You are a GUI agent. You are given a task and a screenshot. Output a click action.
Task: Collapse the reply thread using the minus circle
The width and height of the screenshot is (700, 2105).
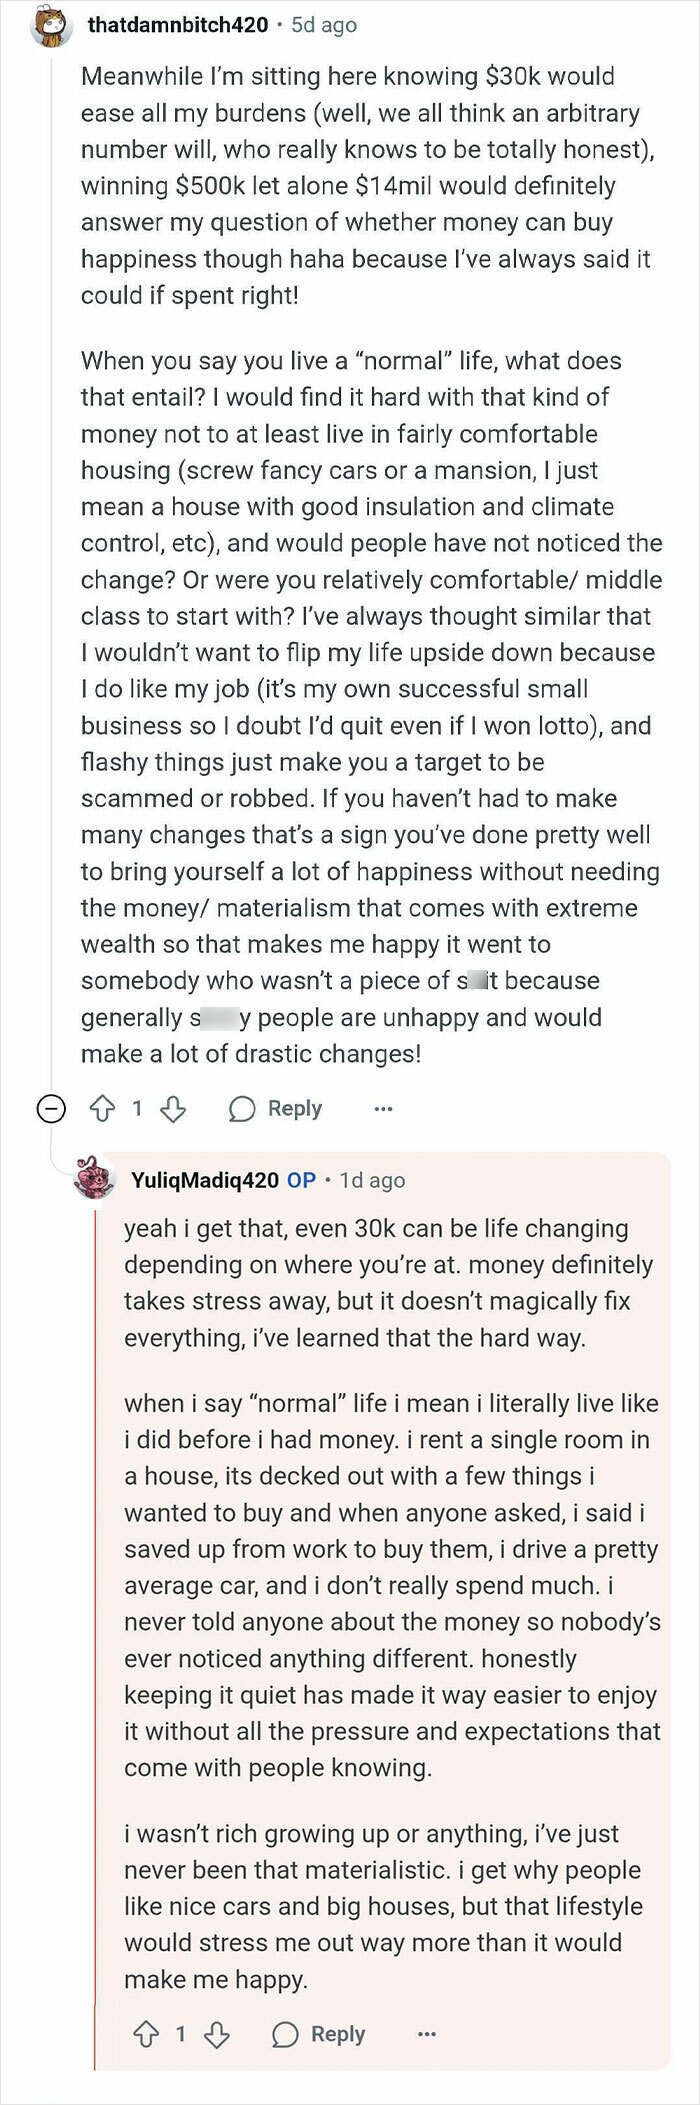click(x=52, y=1108)
